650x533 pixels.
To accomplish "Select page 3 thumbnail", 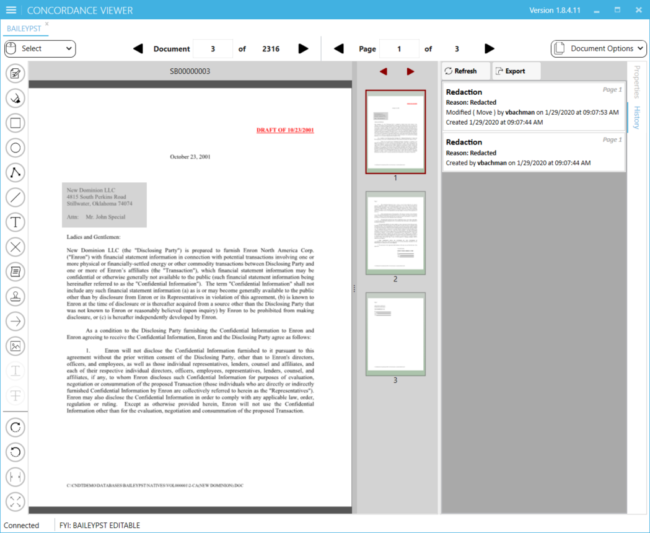I will 395,334.
